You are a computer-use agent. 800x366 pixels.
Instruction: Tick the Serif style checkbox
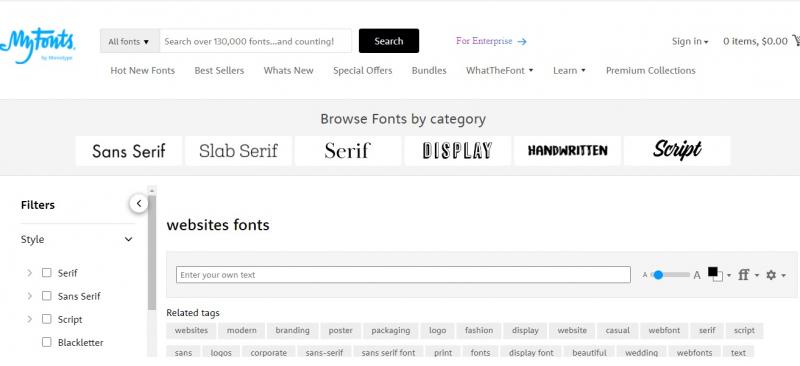tap(46, 273)
